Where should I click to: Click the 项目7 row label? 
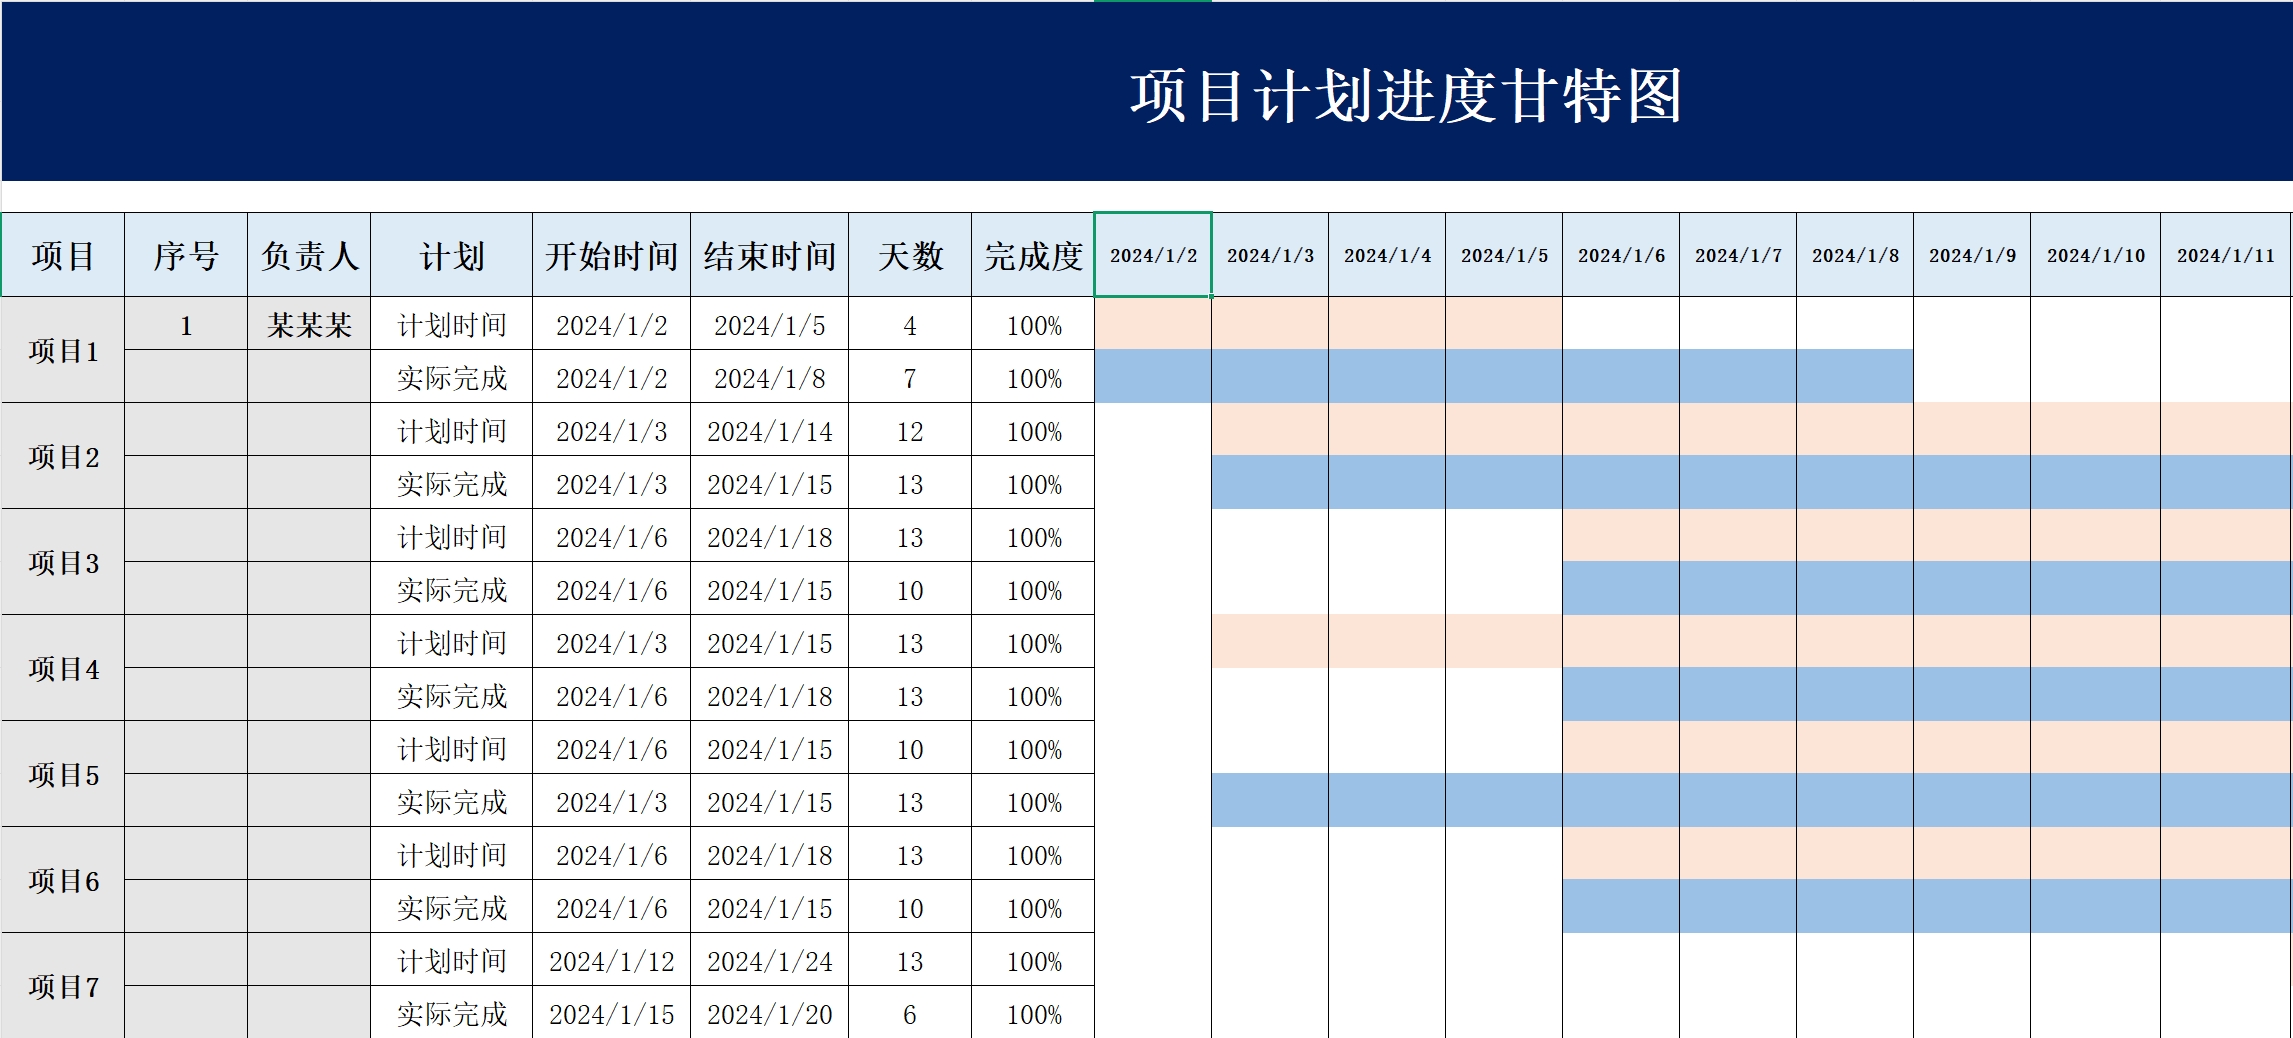pos(63,986)
